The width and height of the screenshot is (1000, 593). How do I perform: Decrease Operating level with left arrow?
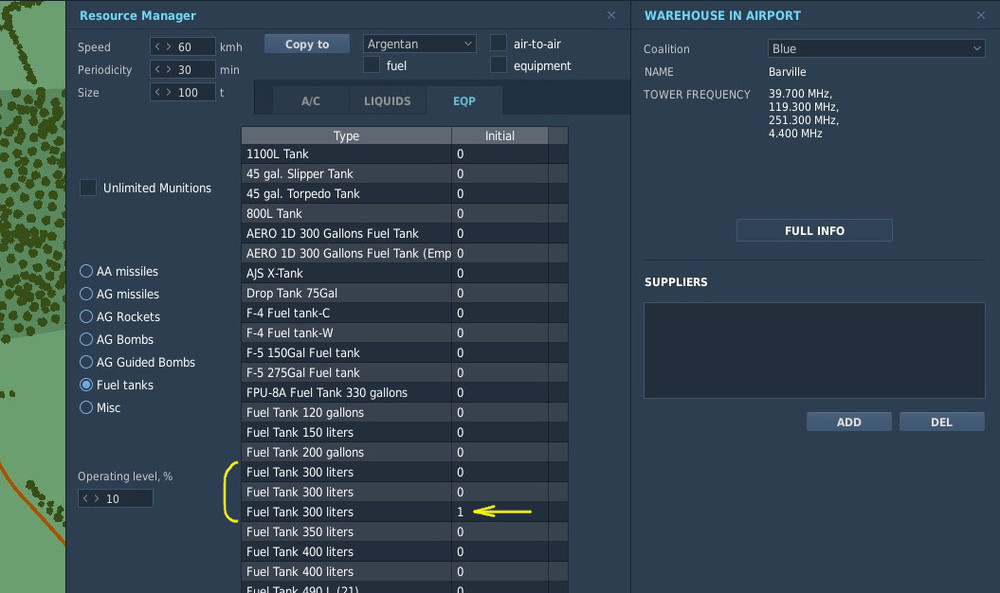pos(85,499)
